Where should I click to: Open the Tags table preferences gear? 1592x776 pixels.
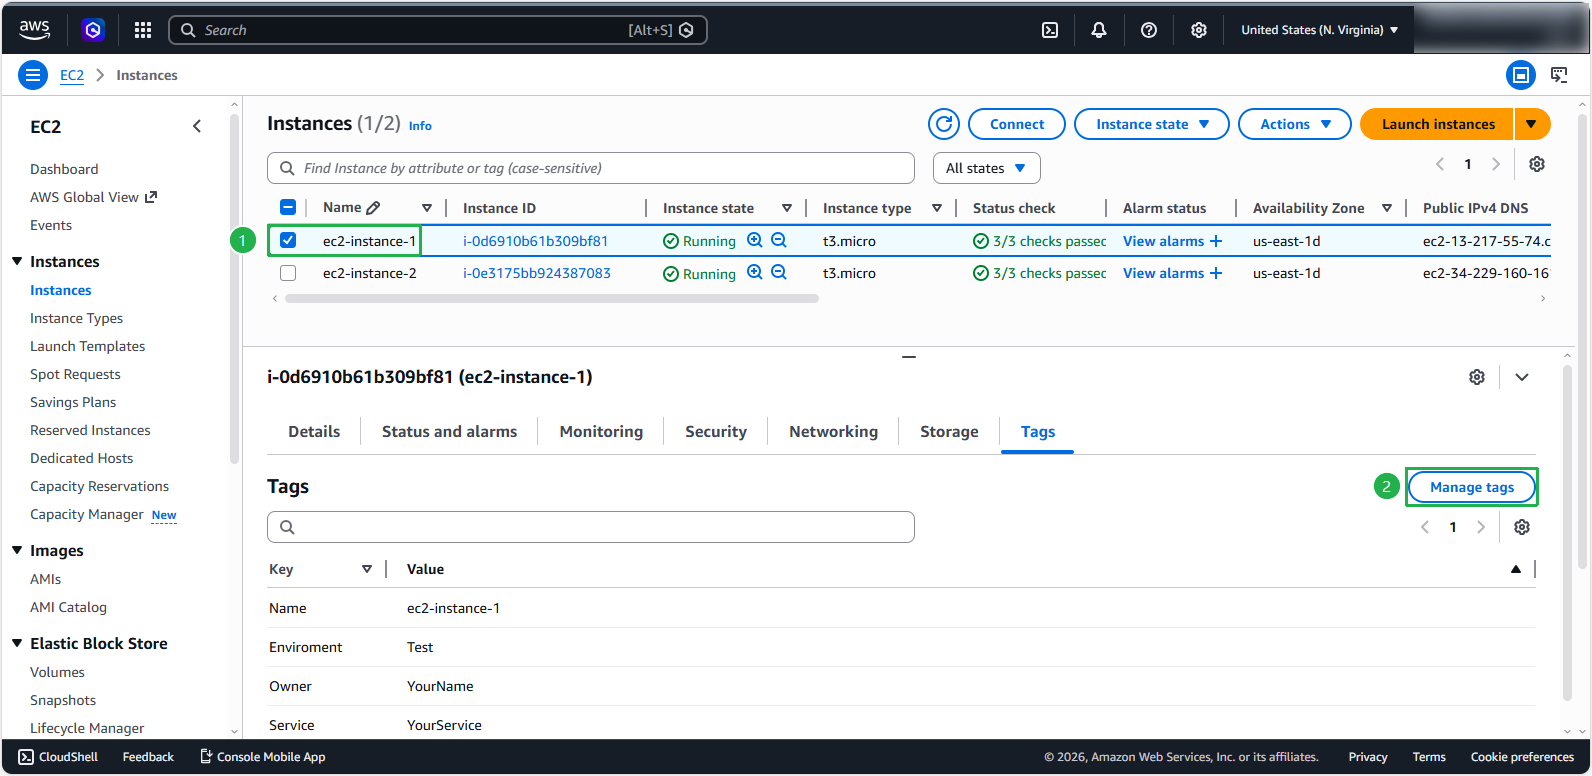(1522, 527)
